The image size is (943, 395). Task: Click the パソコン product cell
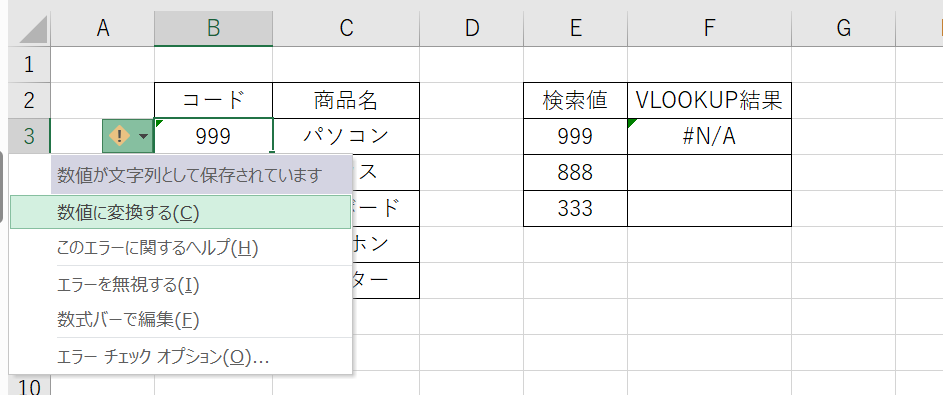click(x=346, y=136)
